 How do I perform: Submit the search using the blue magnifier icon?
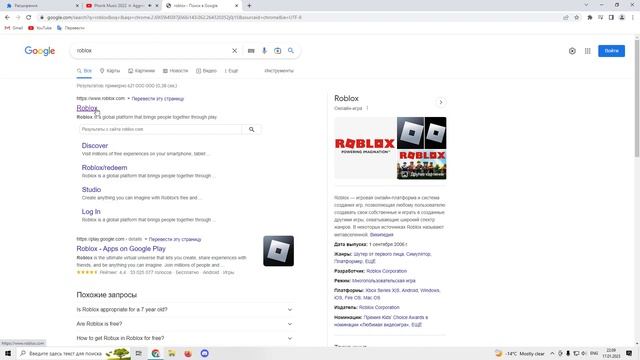[291, 51]
